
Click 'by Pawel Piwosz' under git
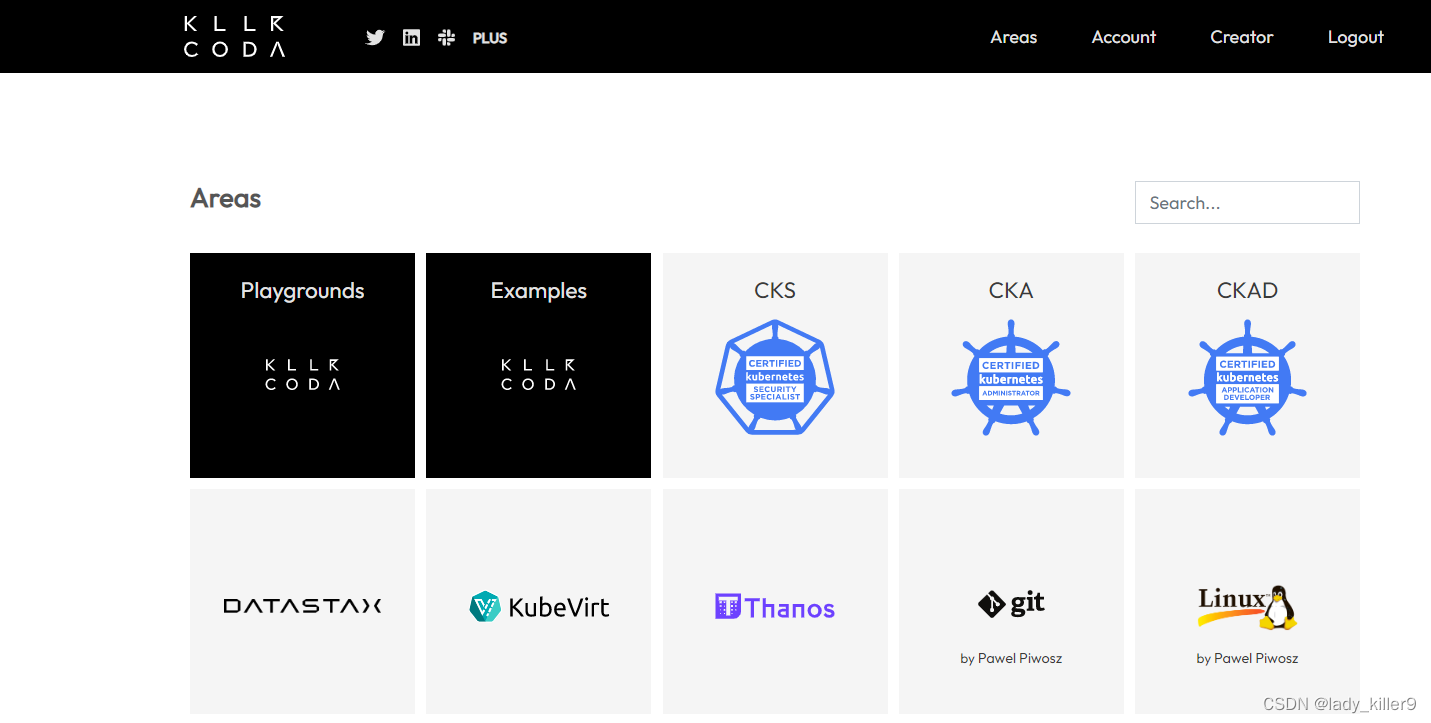tap(1011, 658)
